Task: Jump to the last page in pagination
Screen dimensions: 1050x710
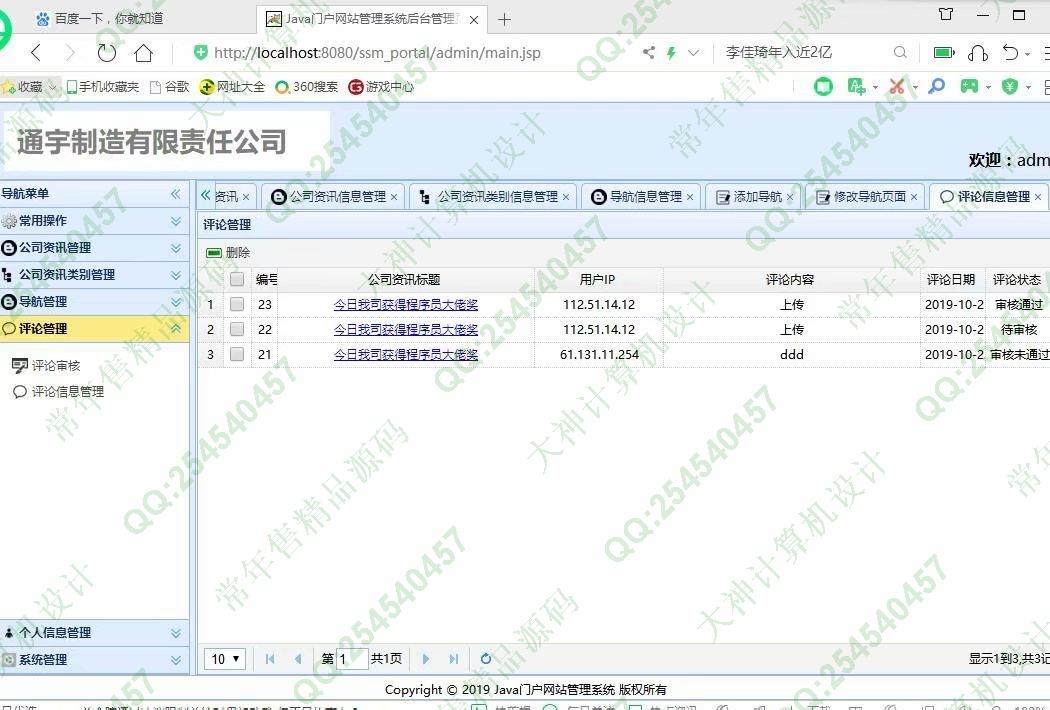Action: [x=454, y=659]
